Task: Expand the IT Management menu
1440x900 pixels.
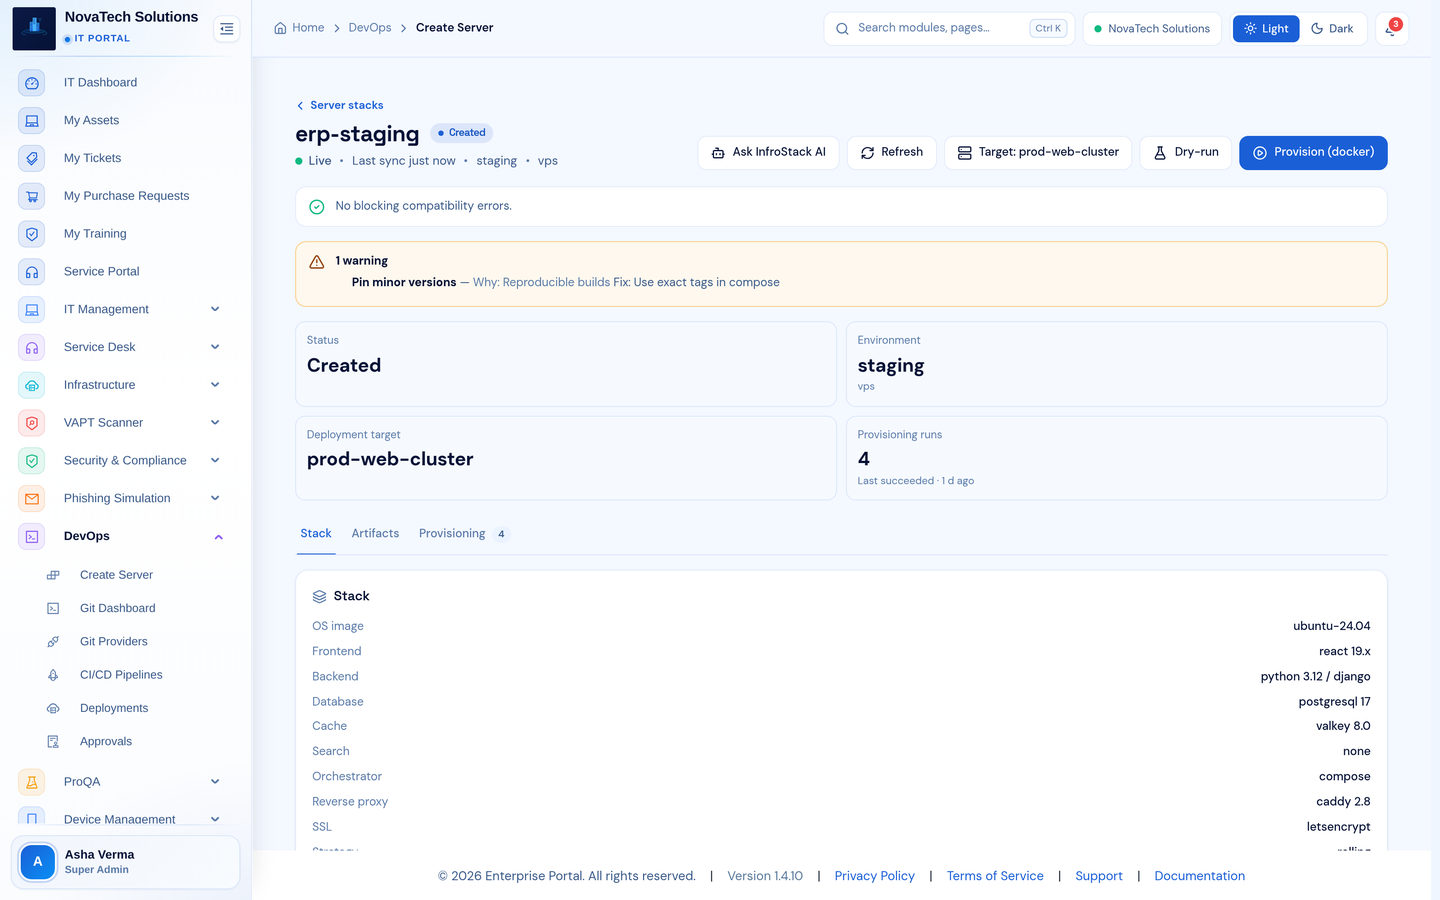Action: pos(215,309)
